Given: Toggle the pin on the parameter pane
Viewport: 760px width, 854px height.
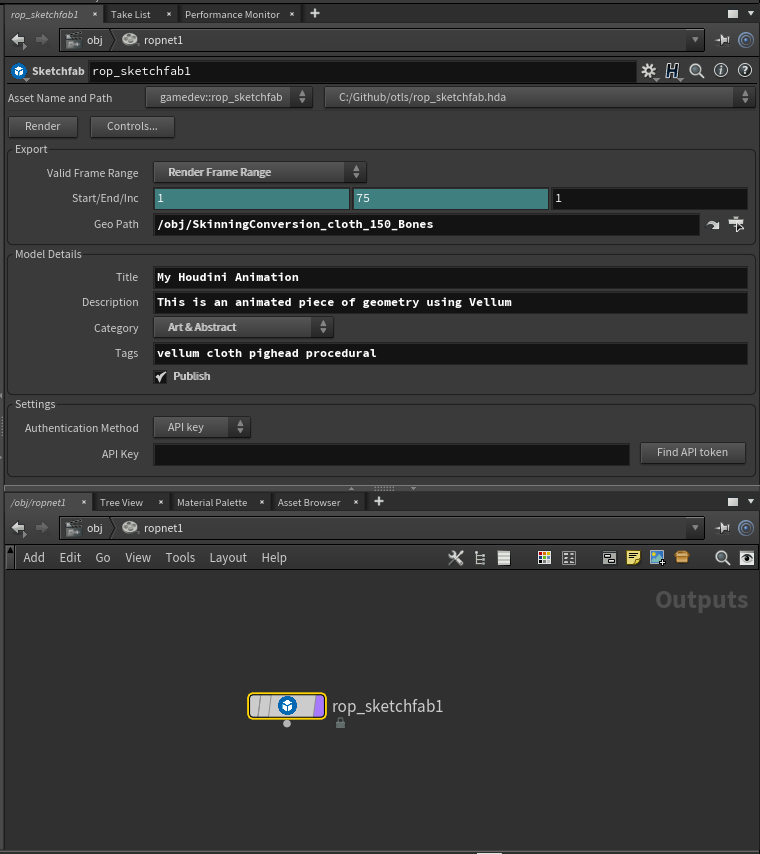Looking at the screenshot, I should coord(723,40).
